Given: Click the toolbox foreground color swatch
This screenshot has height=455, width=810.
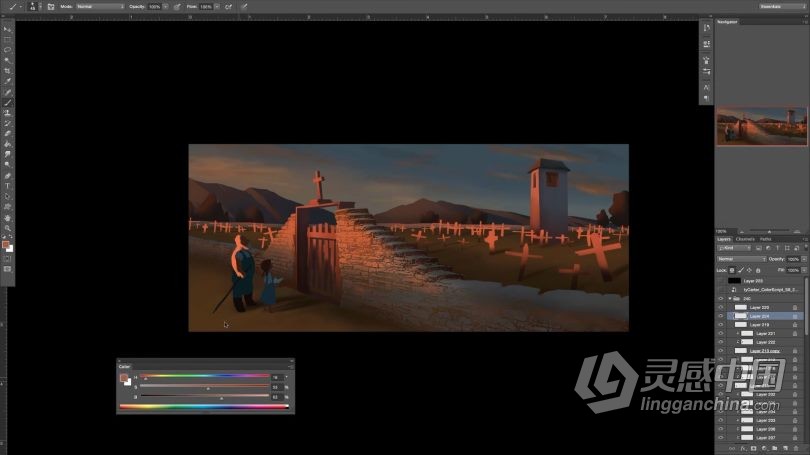Looking at the screenshot, I should (5, 245).
